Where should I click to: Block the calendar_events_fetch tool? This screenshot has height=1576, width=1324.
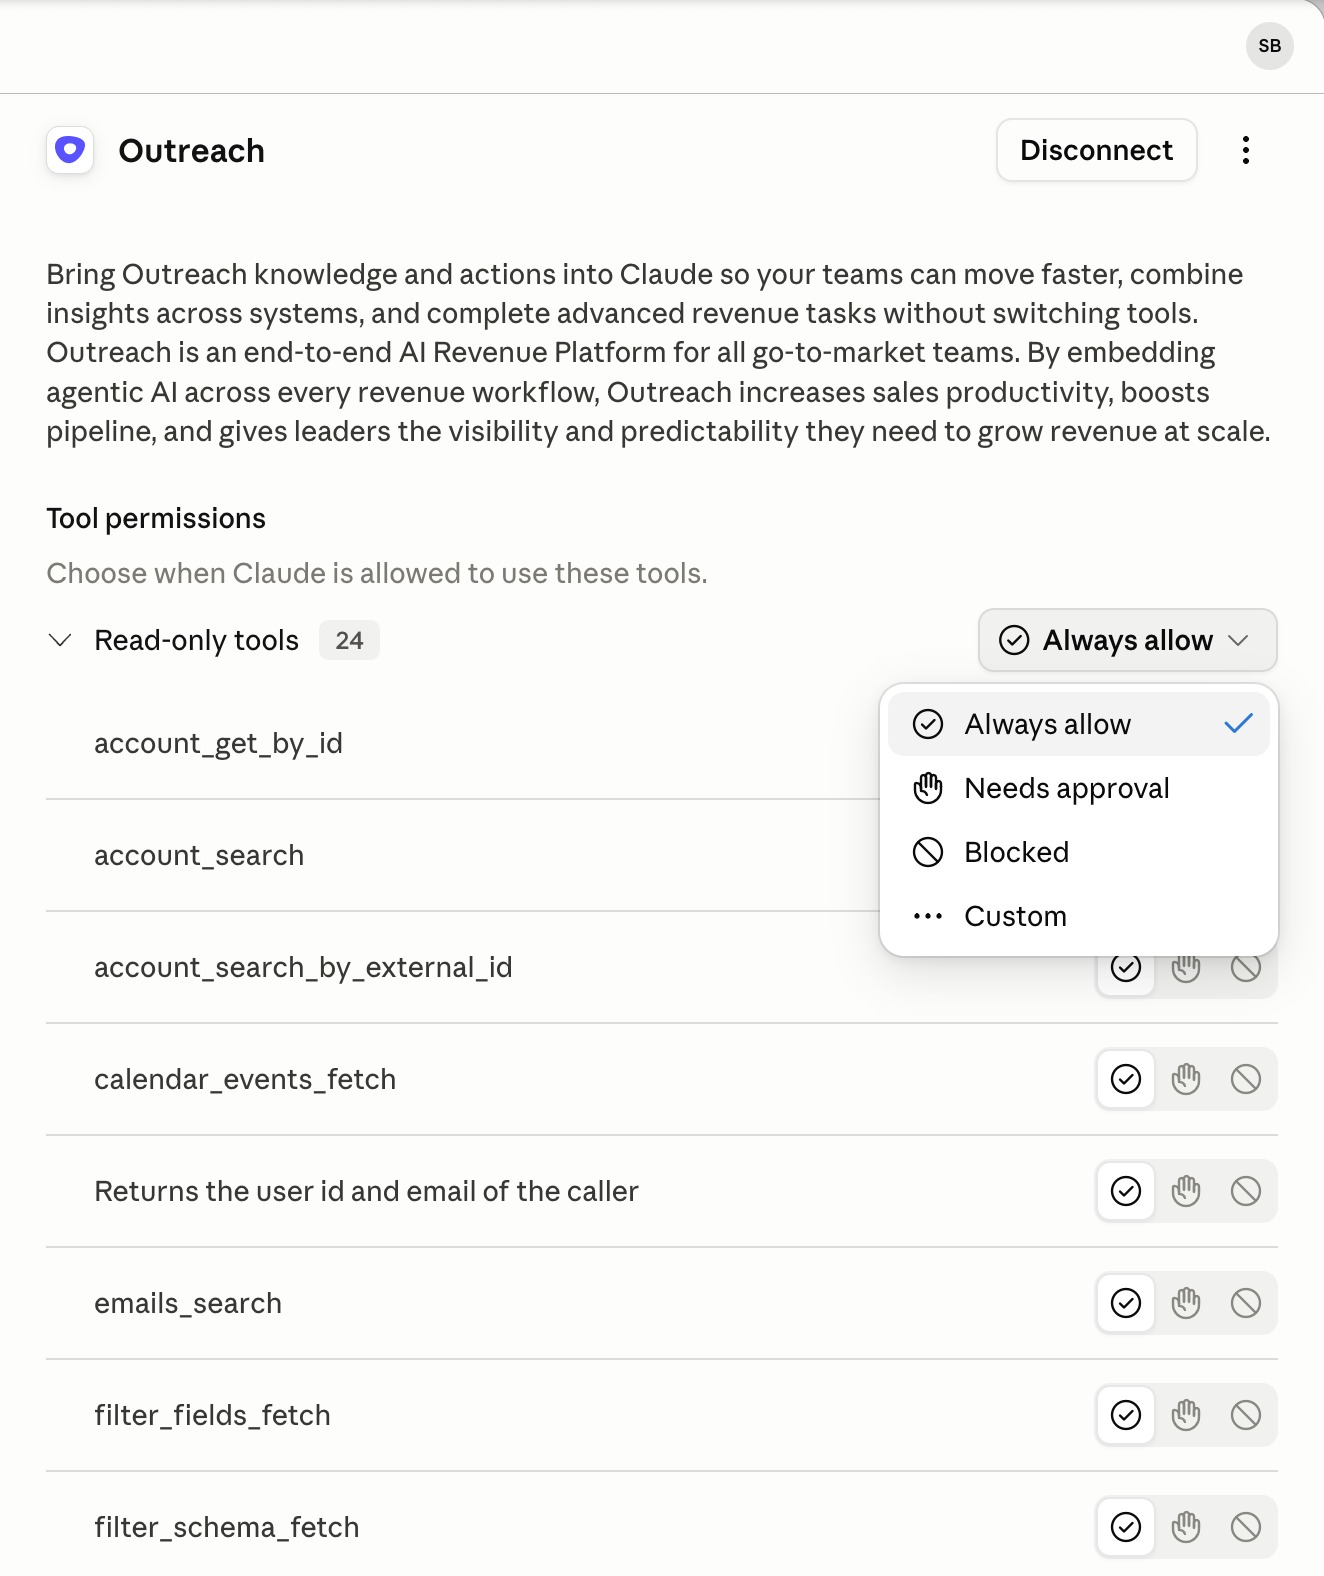point(1245,1079)
